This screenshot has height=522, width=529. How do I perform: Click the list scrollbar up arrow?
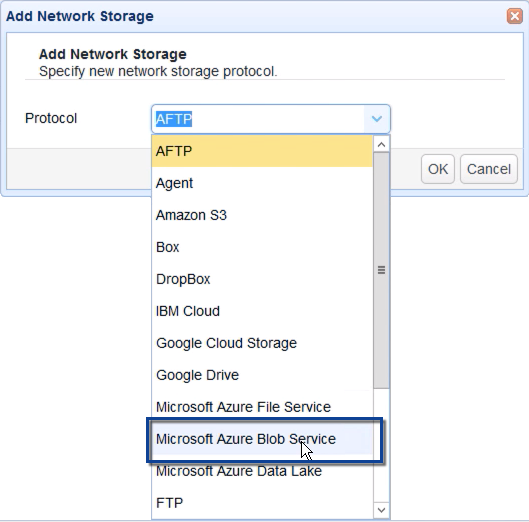tap(381, 144)
